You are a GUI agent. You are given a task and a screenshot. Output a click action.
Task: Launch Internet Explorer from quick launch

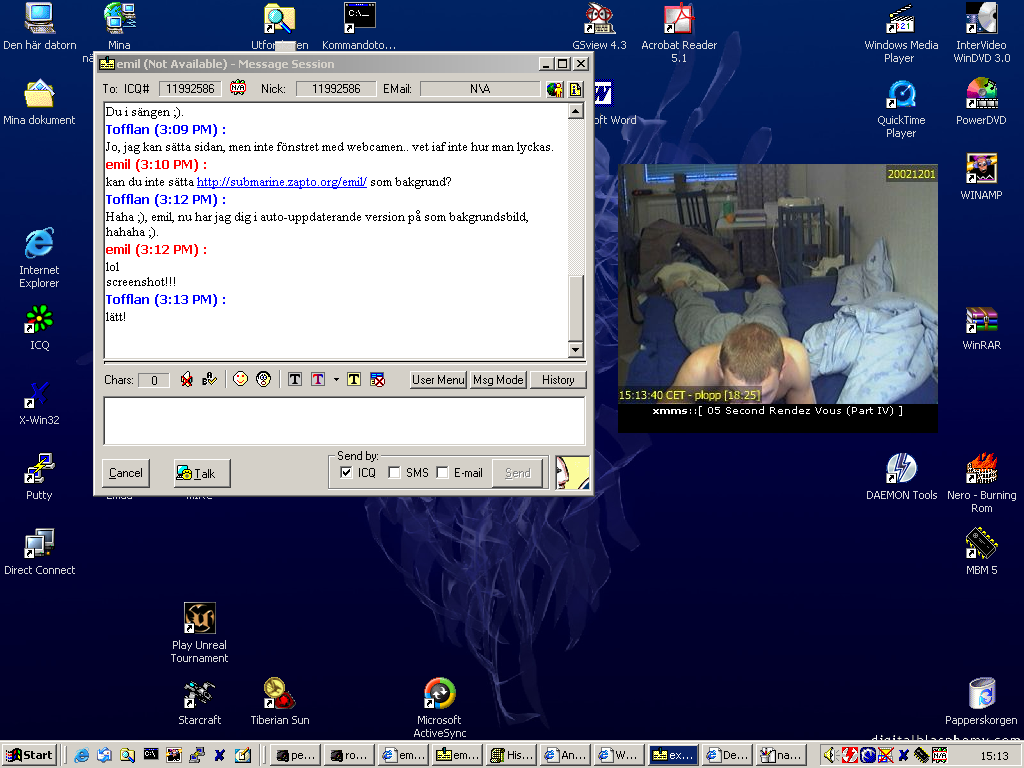[82, 756]
